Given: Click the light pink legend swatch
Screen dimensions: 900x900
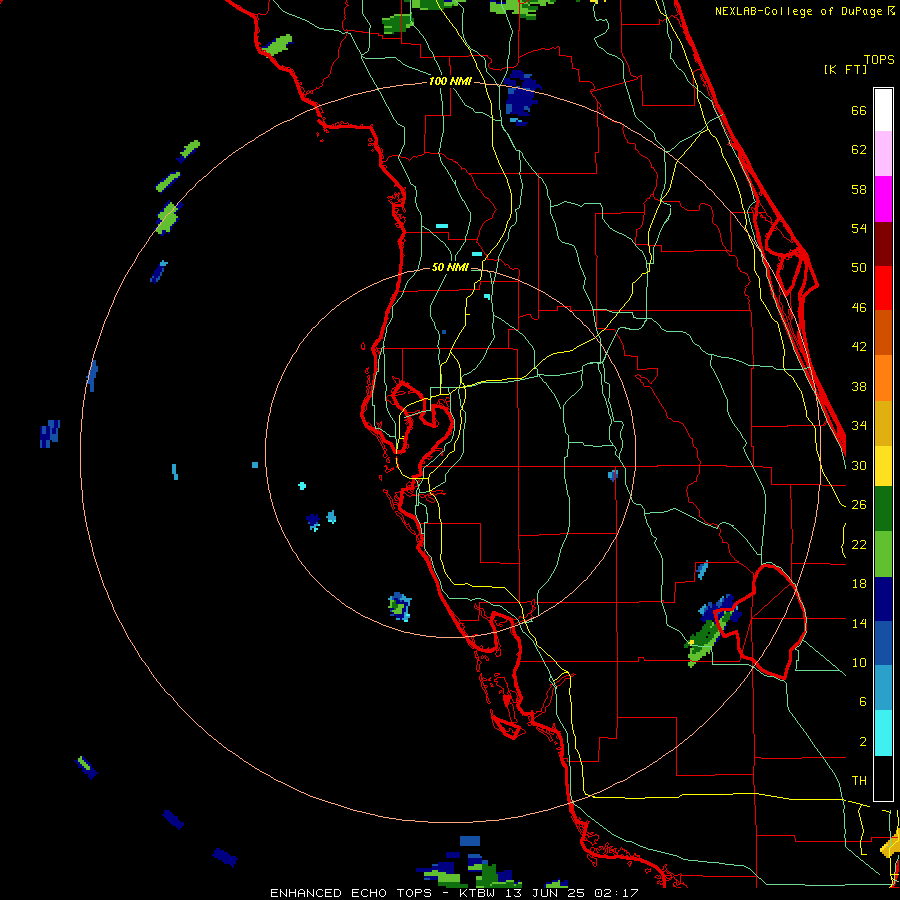Looking at the screenshot, I should pyautogui.click(x=883, y=154).
